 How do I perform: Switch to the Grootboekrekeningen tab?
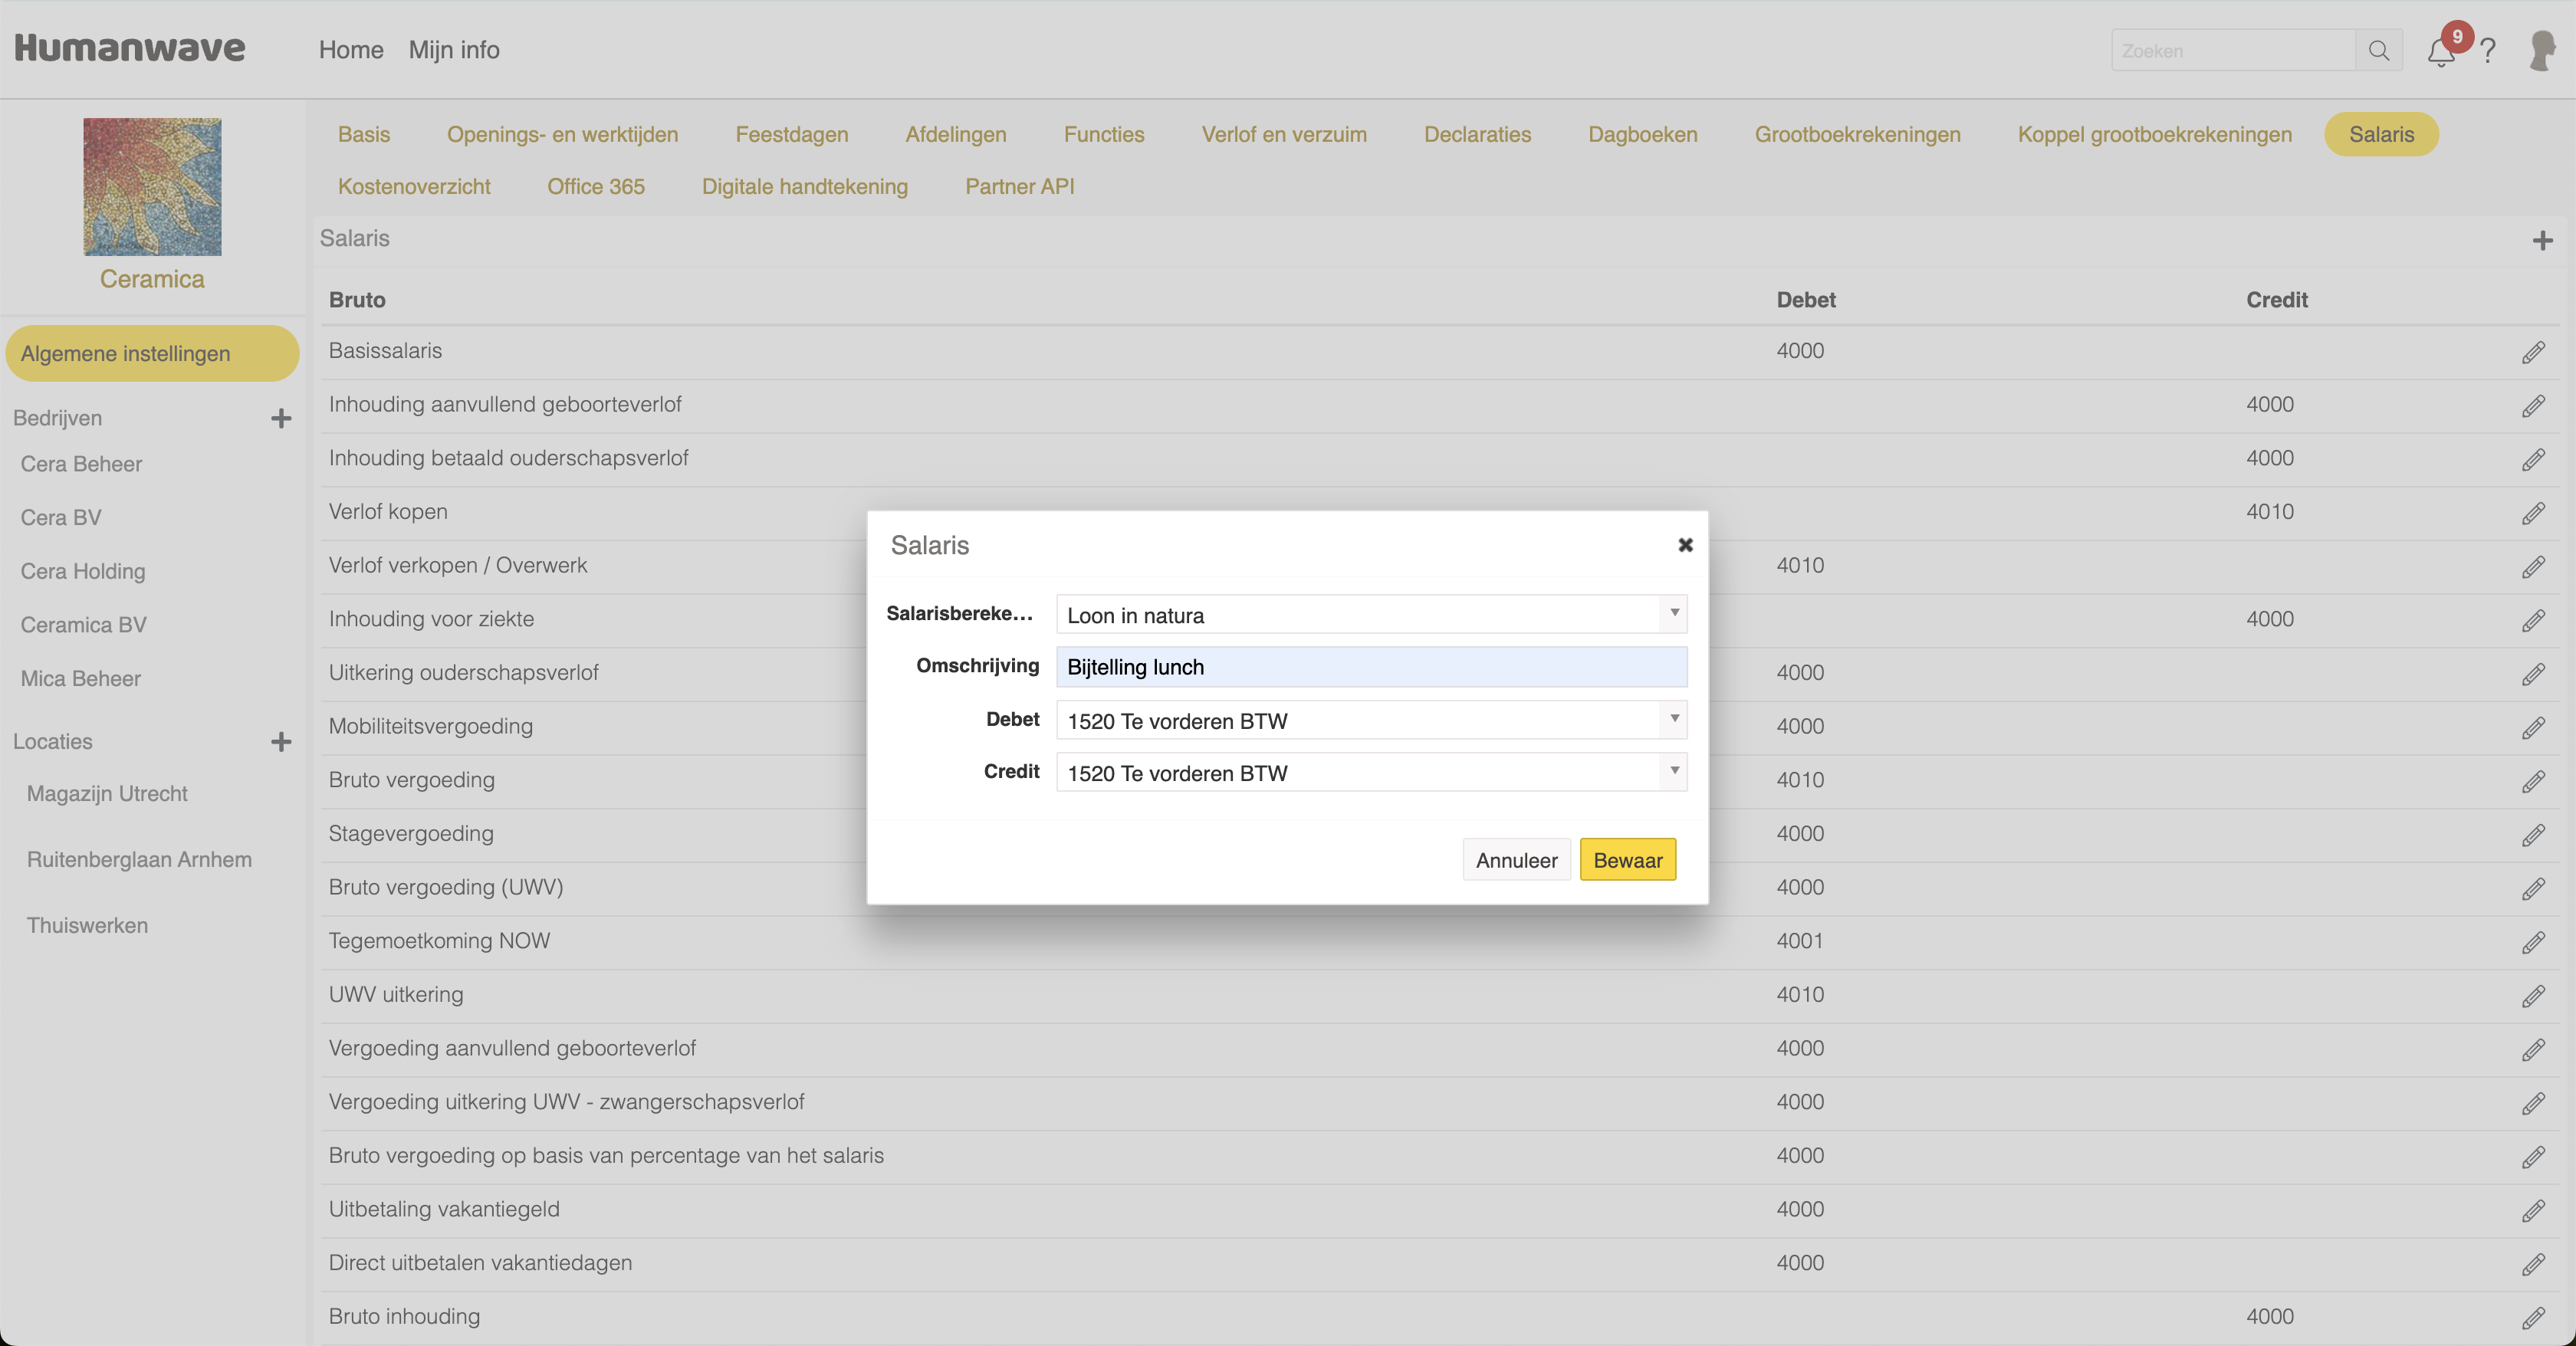[1857, 134]
